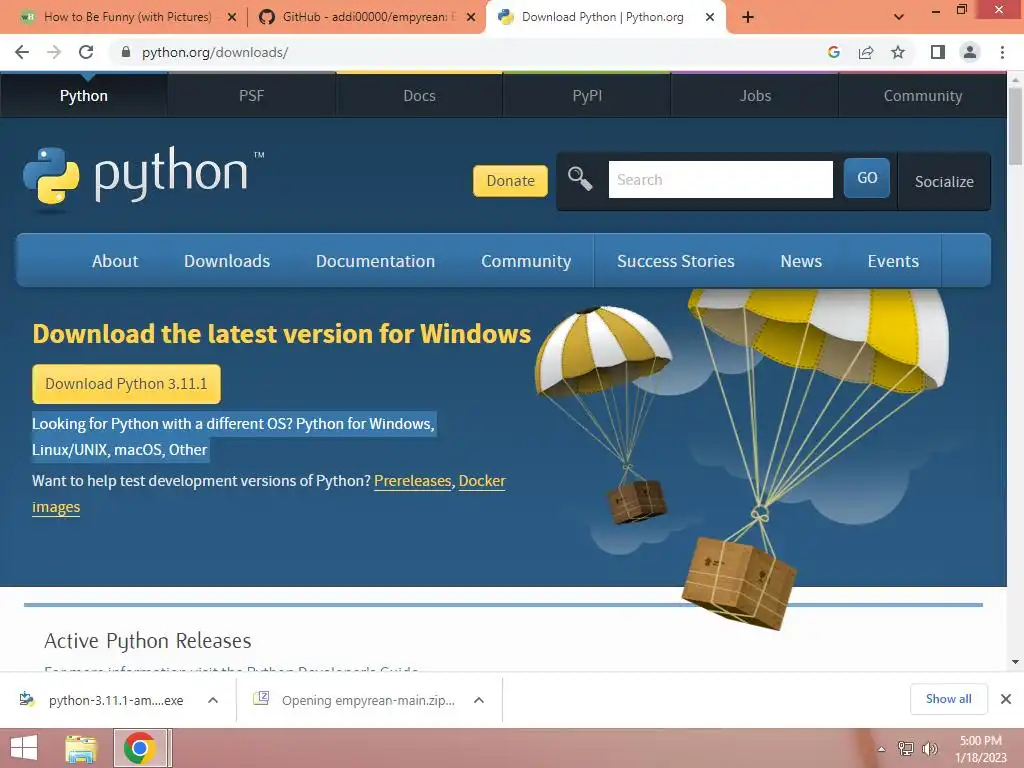
Task: Open the Events menu
Action: tap(893, 261)
